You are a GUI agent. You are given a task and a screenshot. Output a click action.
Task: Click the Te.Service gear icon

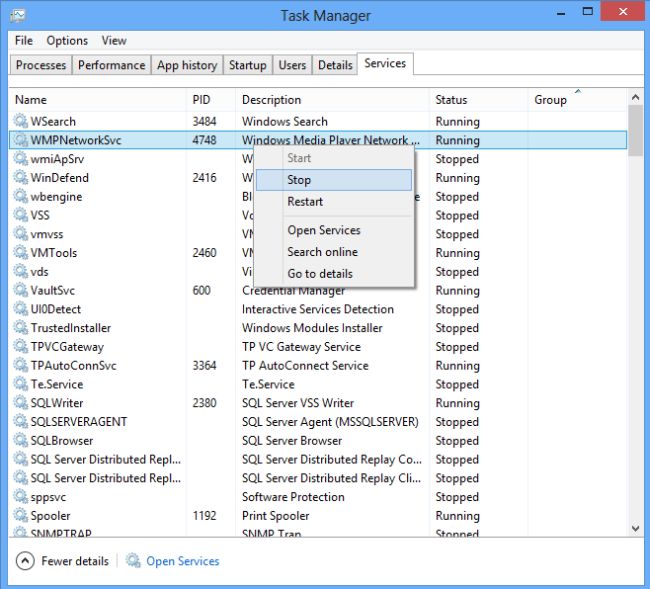click(x=20, y=384)
